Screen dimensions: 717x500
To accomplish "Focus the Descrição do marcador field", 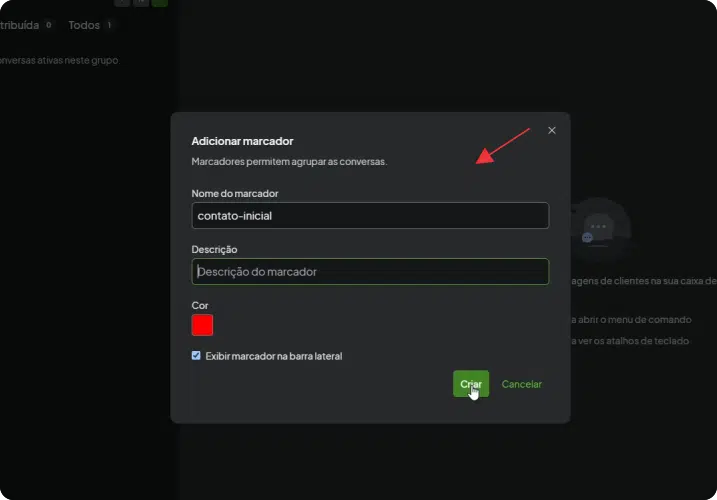I will coord(370,272).
